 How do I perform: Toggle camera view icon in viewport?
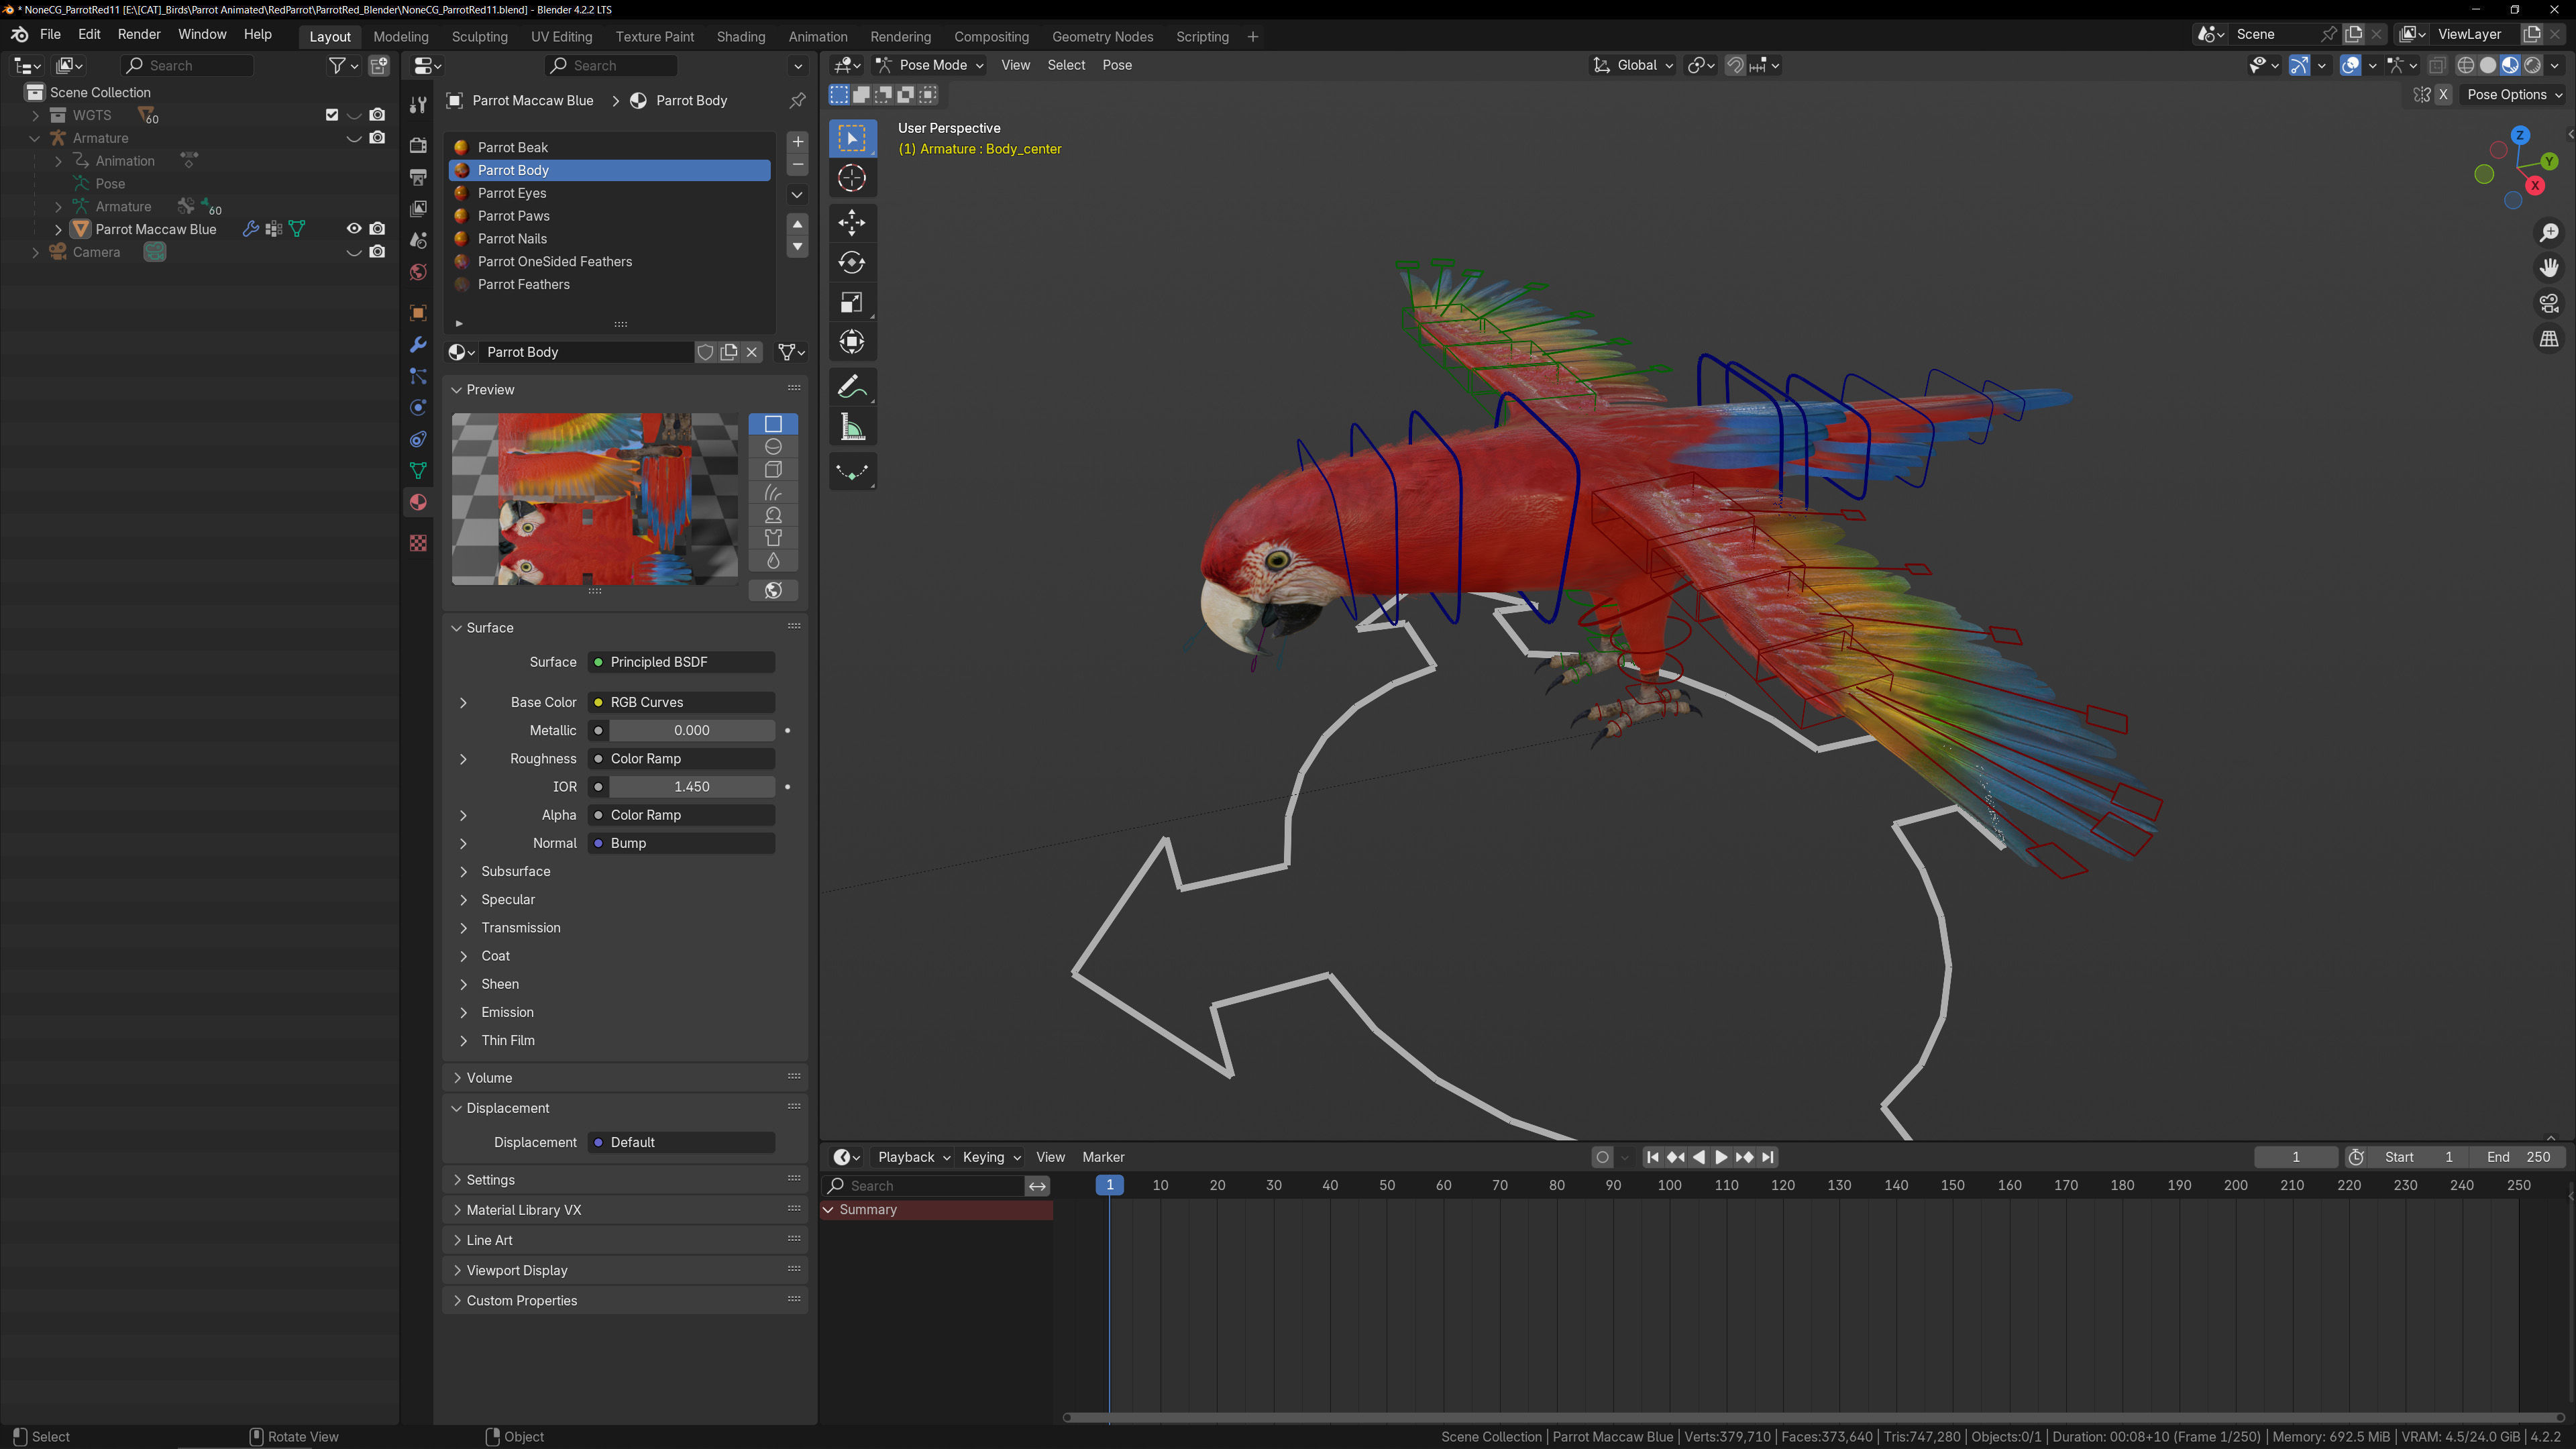[2549, 303]
